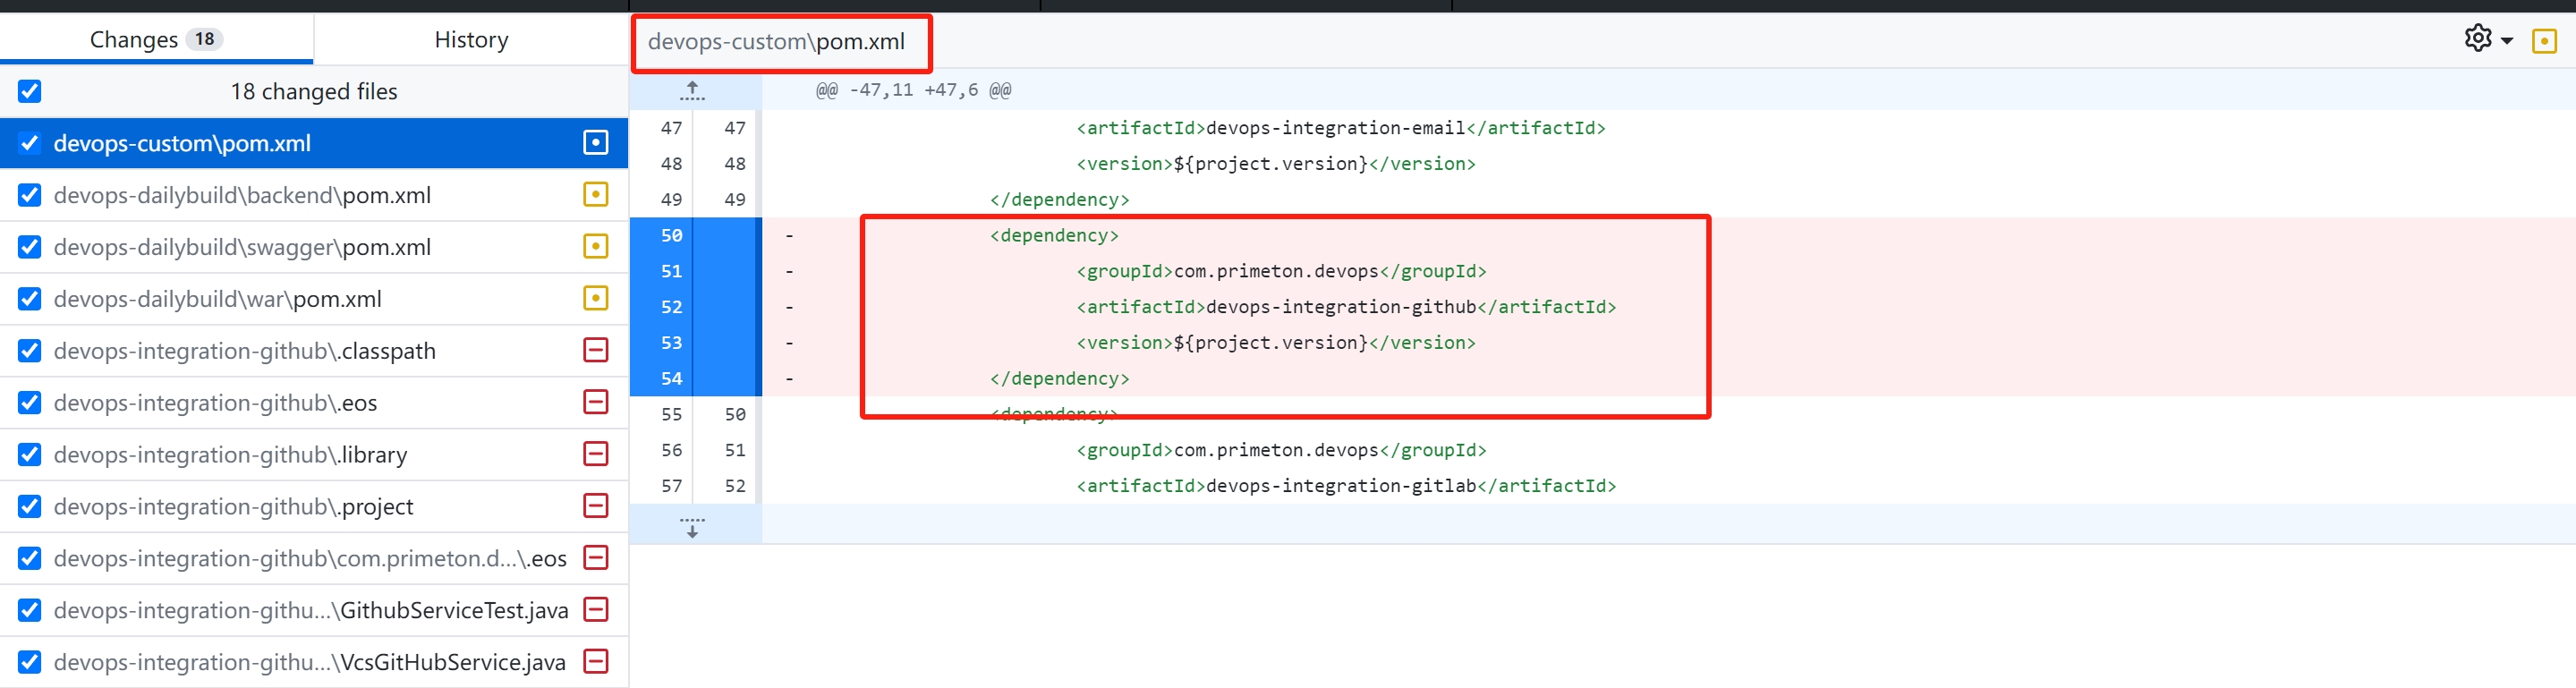The width and height of the screenshot is (2576, 688).
Task: Uncheck devops-integration-github\.library checkbox
Action: [30, 455]
